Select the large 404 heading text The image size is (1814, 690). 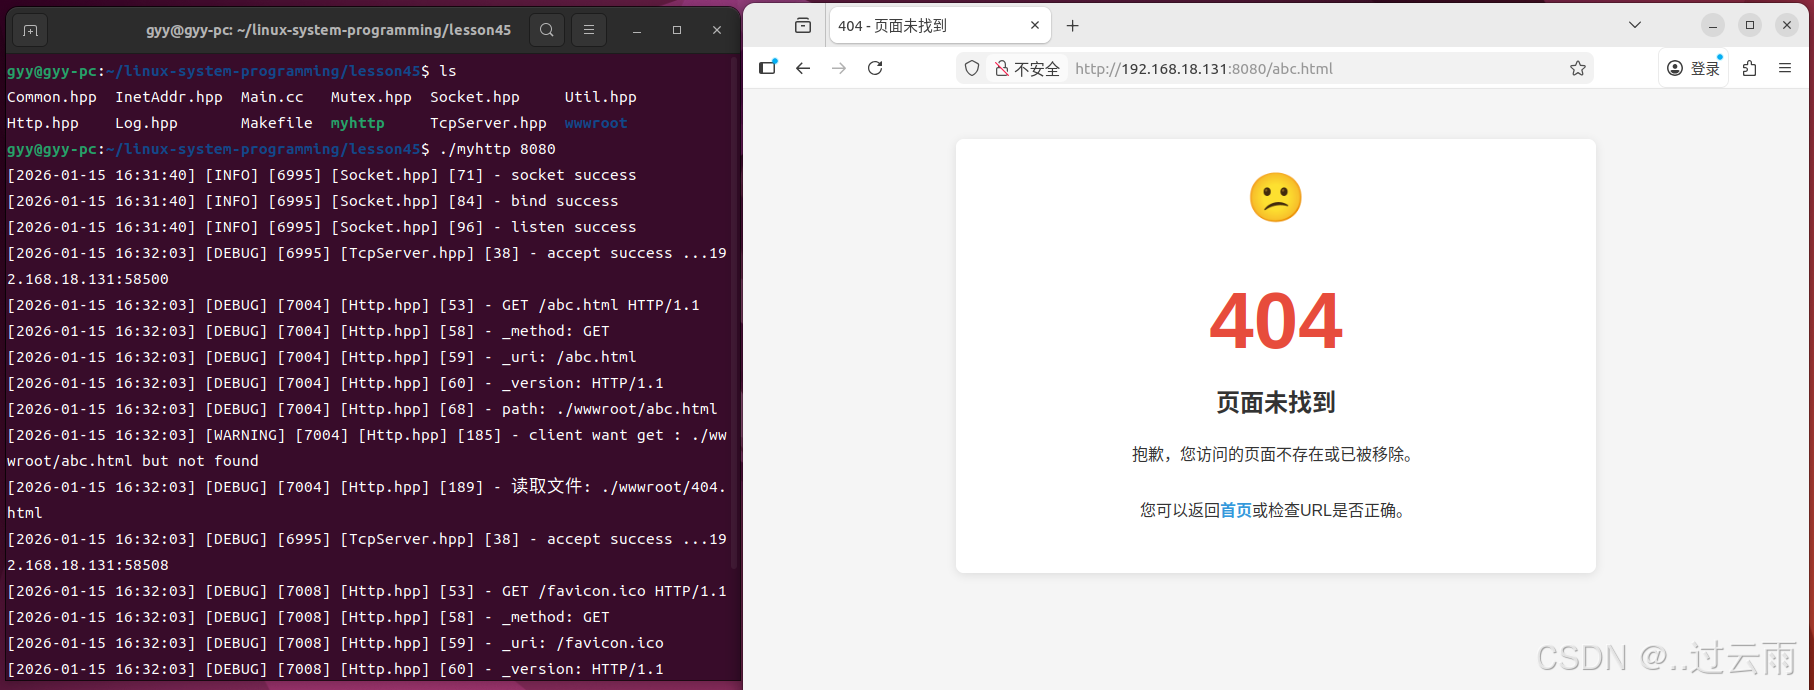[1276, 321]
